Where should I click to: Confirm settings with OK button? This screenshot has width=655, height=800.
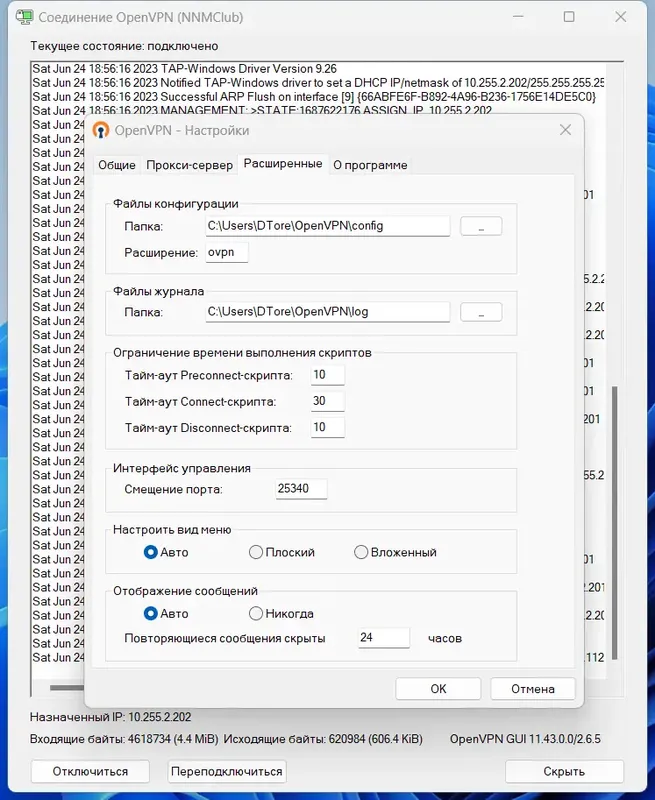438,689
